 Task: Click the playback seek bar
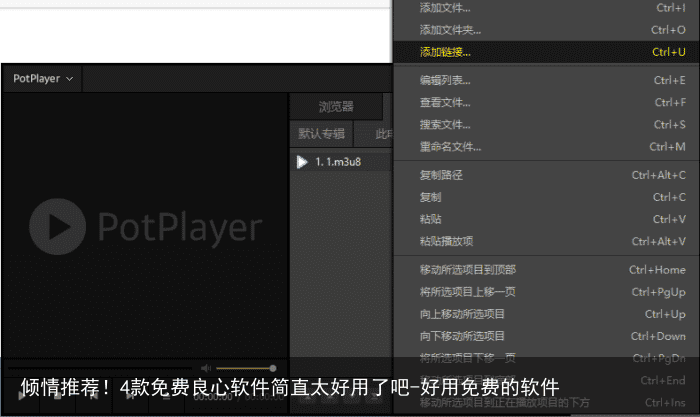100,369
